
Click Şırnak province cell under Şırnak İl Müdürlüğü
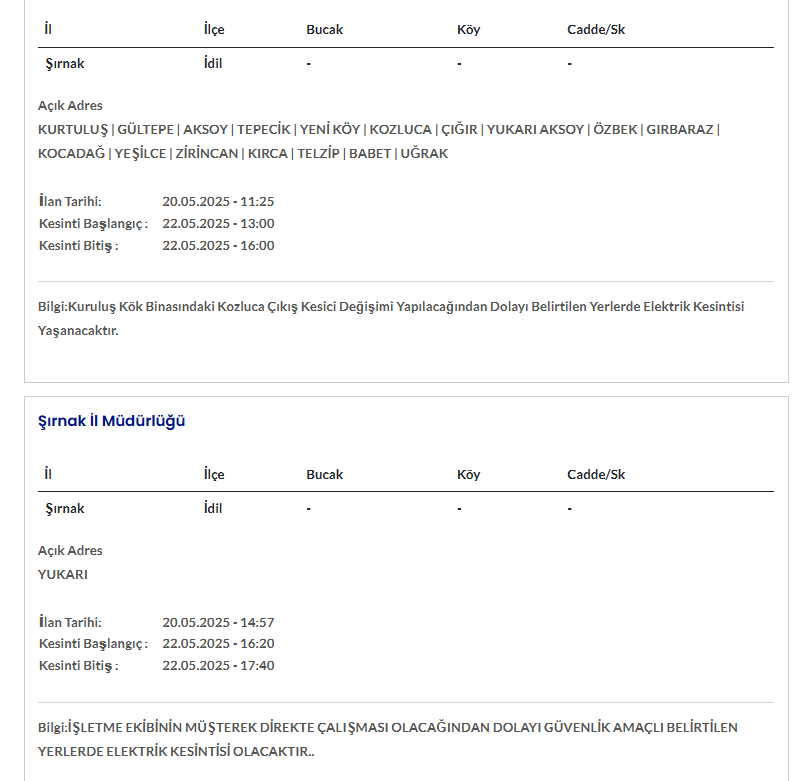coord(65,508)
